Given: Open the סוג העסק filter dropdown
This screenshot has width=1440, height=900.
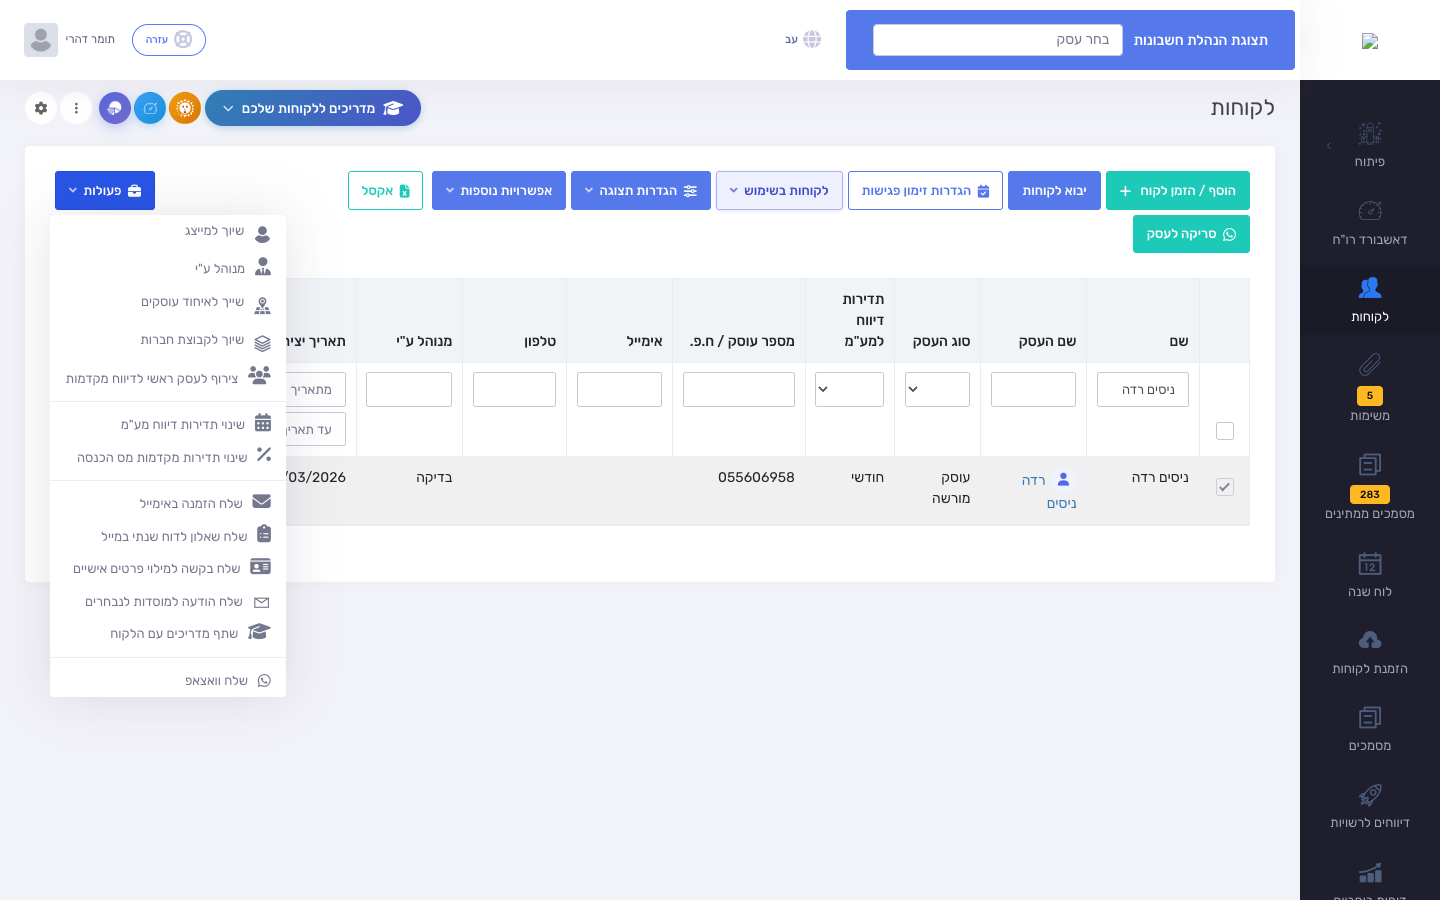Looking at the screenshot, I should point(937,389).
